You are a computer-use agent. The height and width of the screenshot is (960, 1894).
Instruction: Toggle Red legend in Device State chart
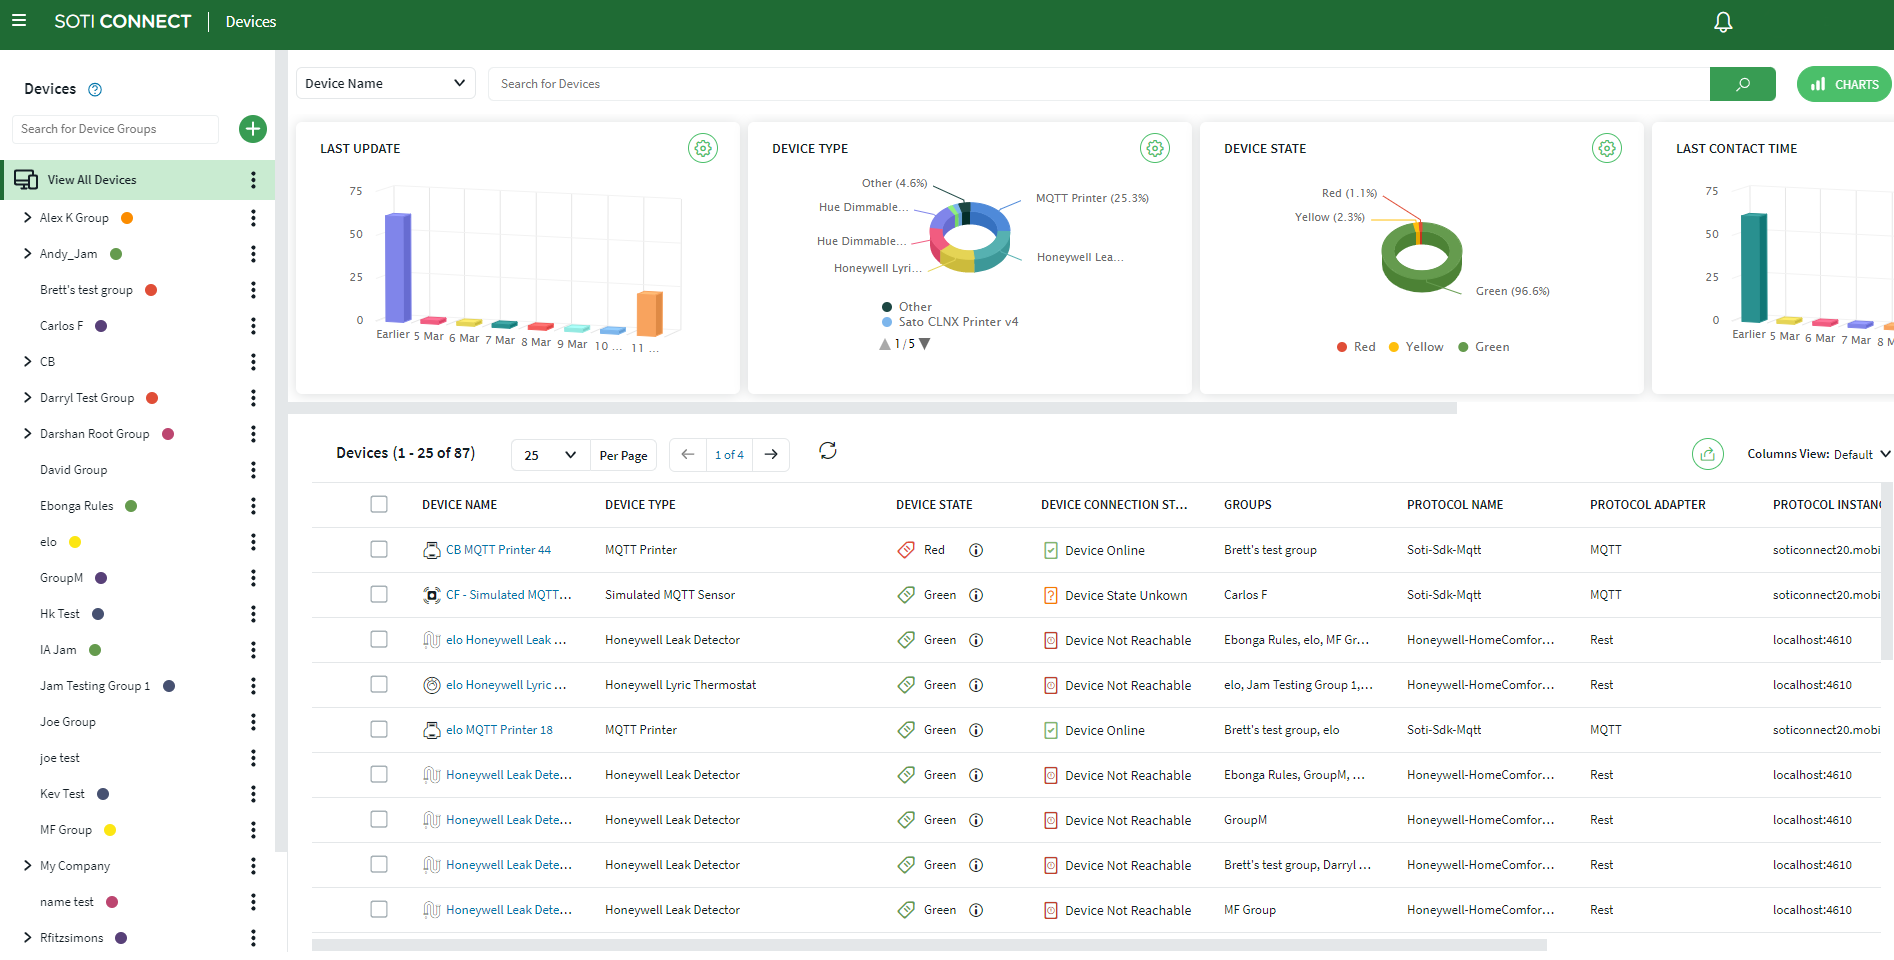[1356, 347]
